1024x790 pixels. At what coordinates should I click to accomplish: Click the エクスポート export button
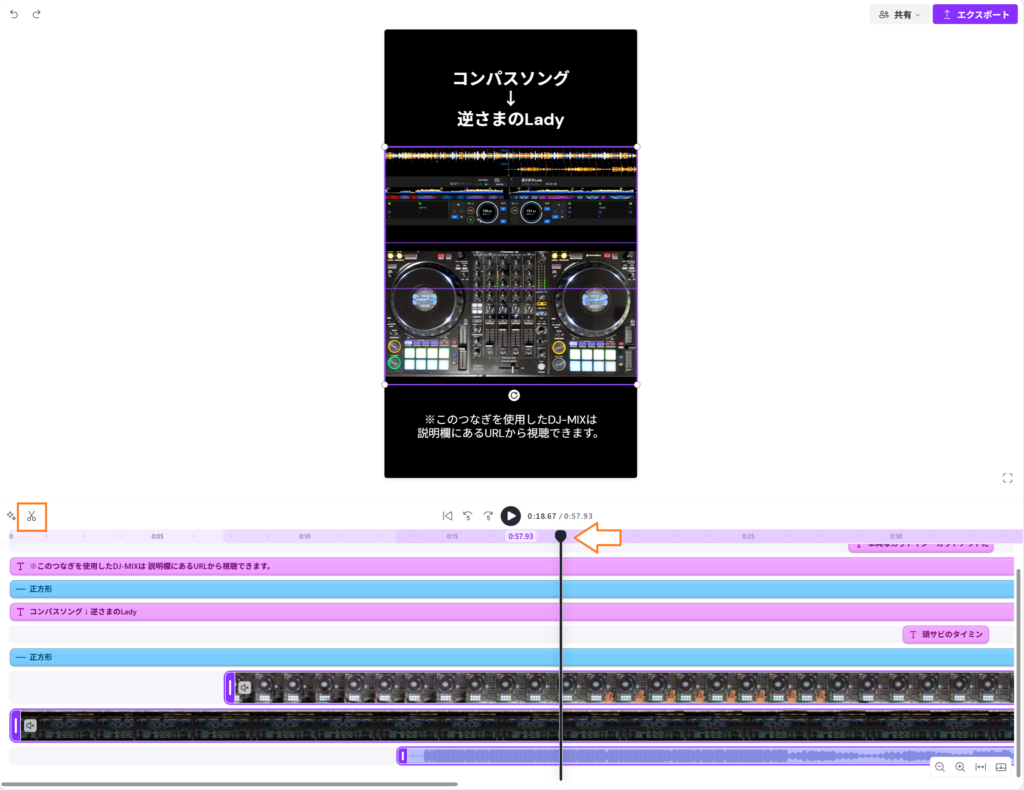pyautogui.click(x=975, y=15)
